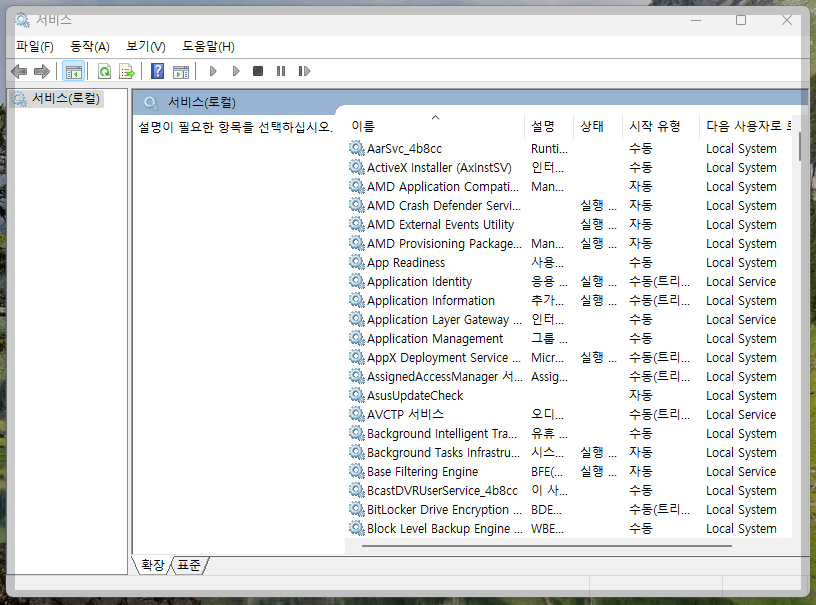The image size is (816, 605).
Task: Restart the service using the restart icon
Action: [x=304, y=70]
